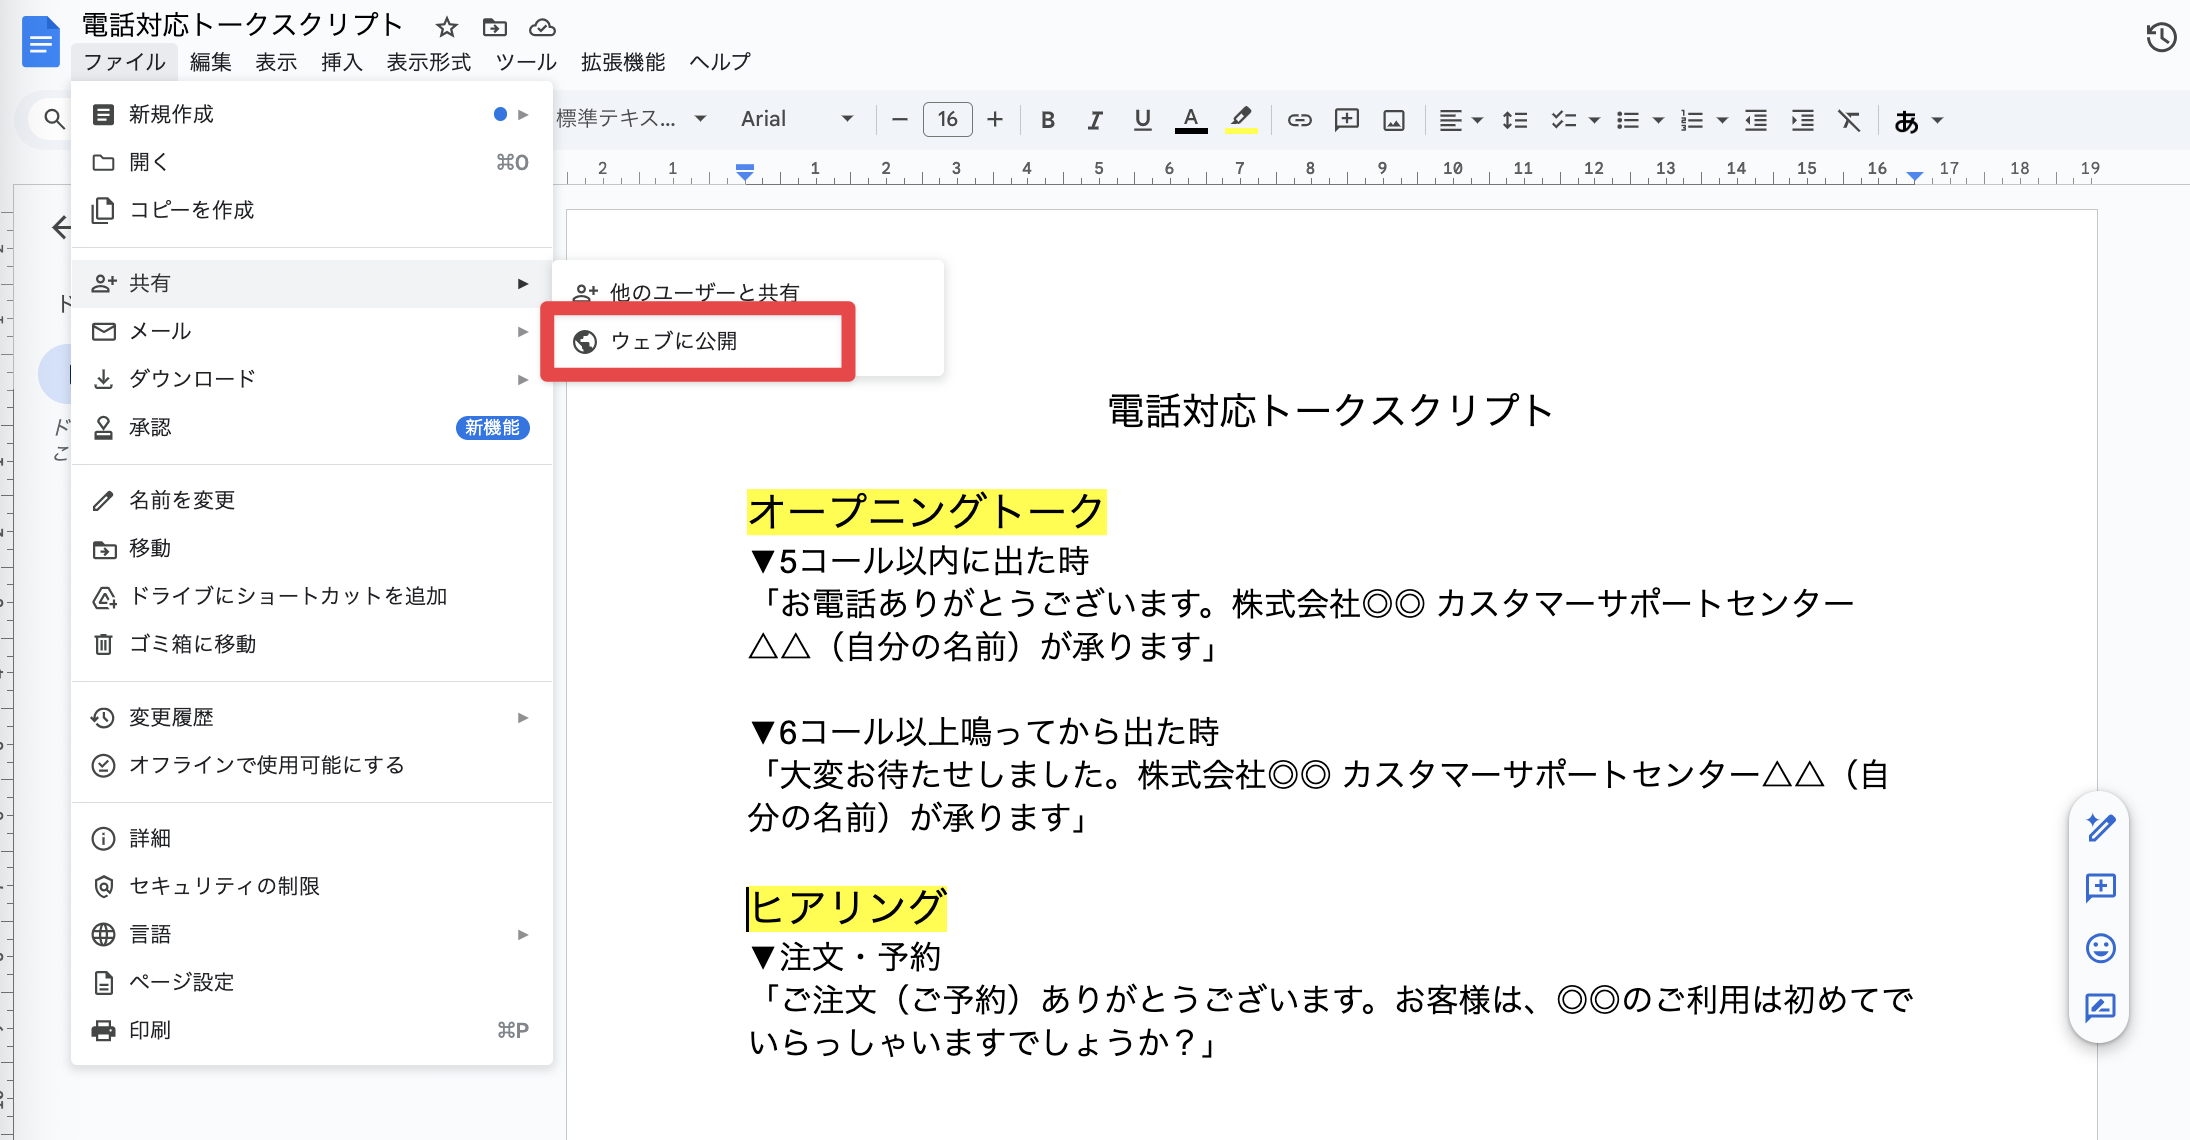2190x1140 pixels.
Task: Open the ヘルプ menu
Action: coord(720,62)
